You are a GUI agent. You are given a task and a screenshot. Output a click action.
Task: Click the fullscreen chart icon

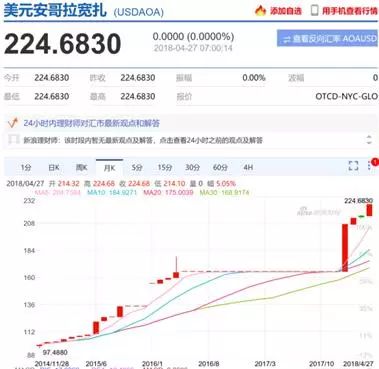(353, 165)
